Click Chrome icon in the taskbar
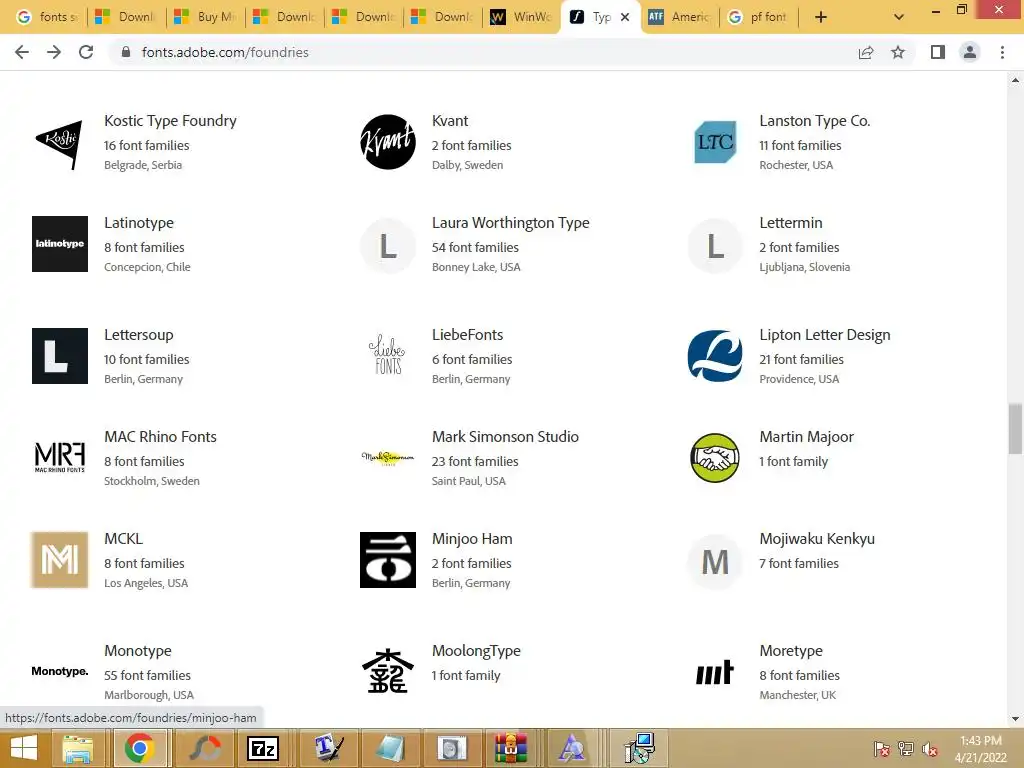The width and height of the screenshot is (1024, 768). coord(139,748)
